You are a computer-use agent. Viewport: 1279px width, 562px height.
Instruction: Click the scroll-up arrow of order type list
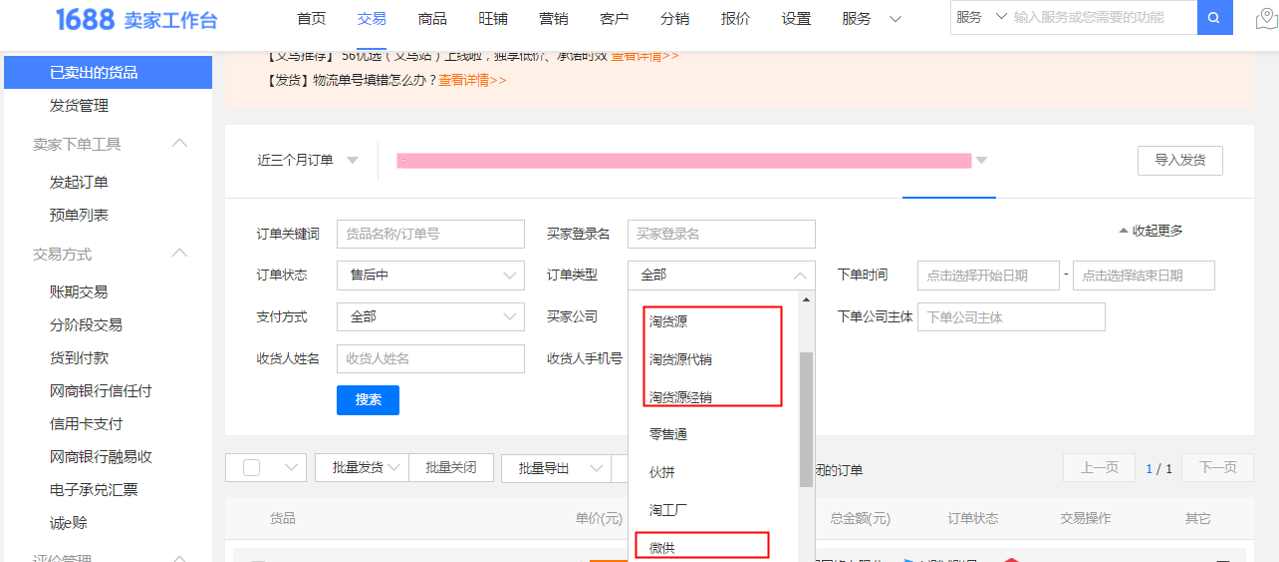[x=806, y=299]
